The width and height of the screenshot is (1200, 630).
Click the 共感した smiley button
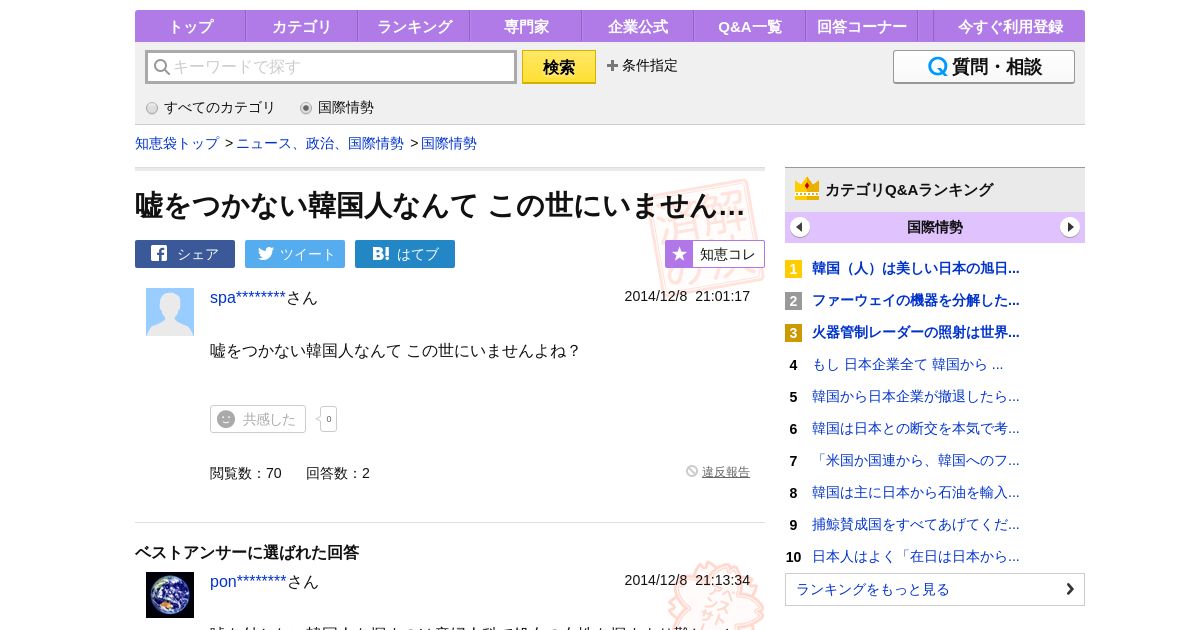[x=258, y=419]
